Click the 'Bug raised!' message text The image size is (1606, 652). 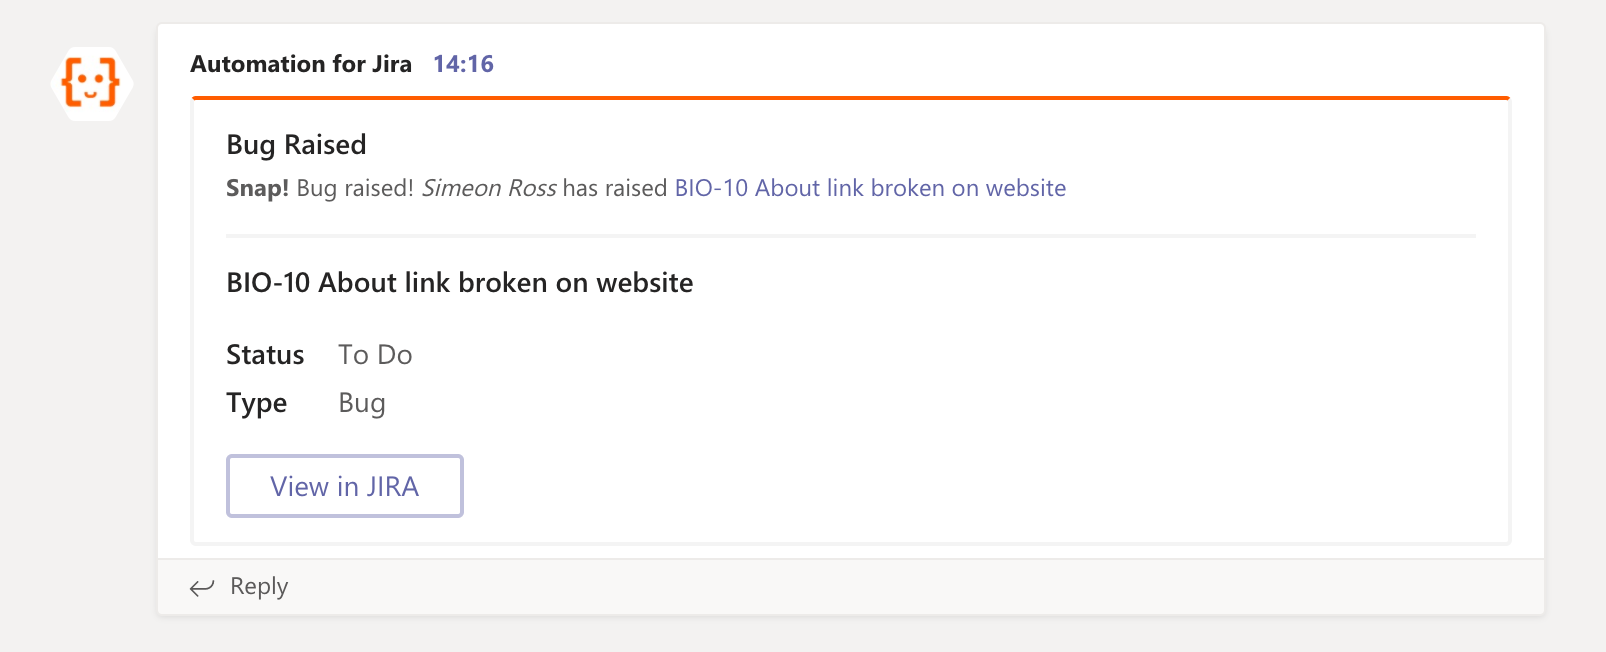pos(355,188)
